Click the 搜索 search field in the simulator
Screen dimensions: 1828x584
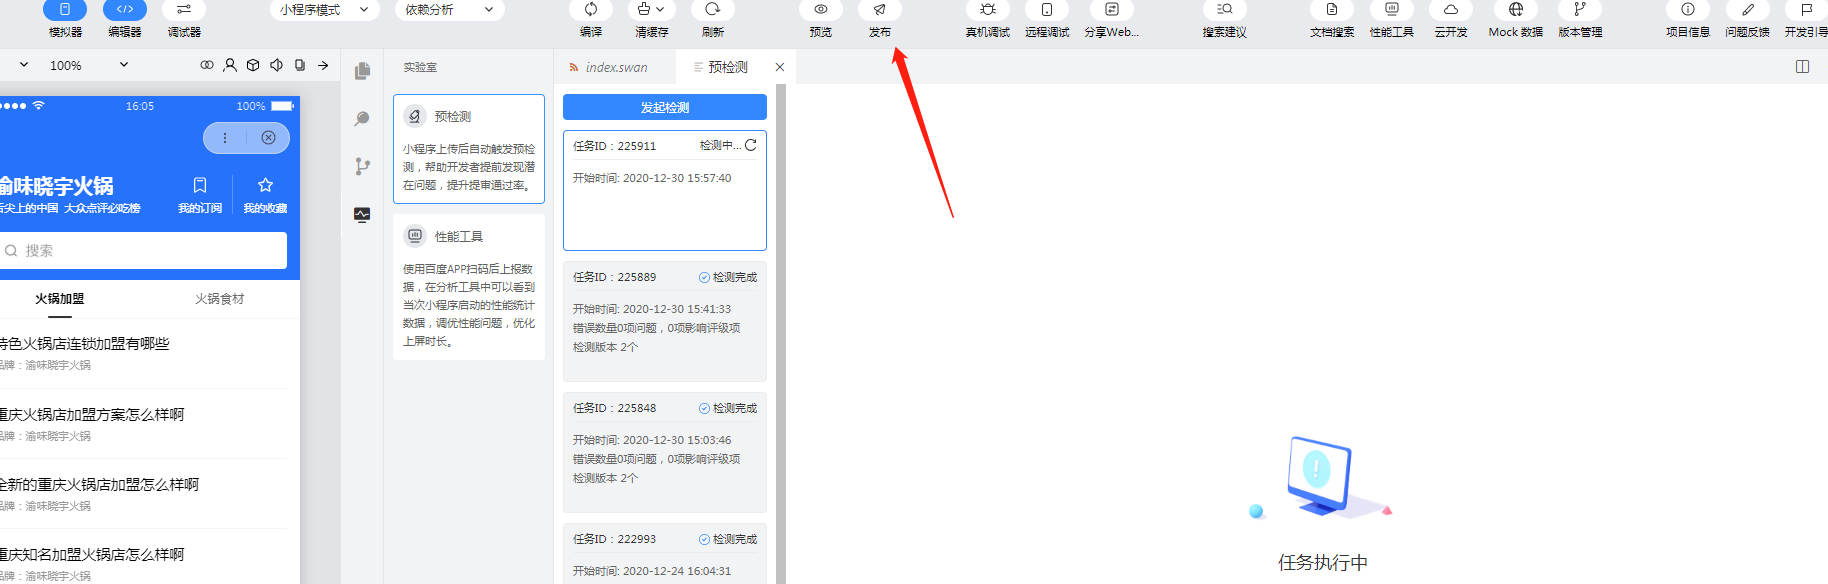pos(143,251)
